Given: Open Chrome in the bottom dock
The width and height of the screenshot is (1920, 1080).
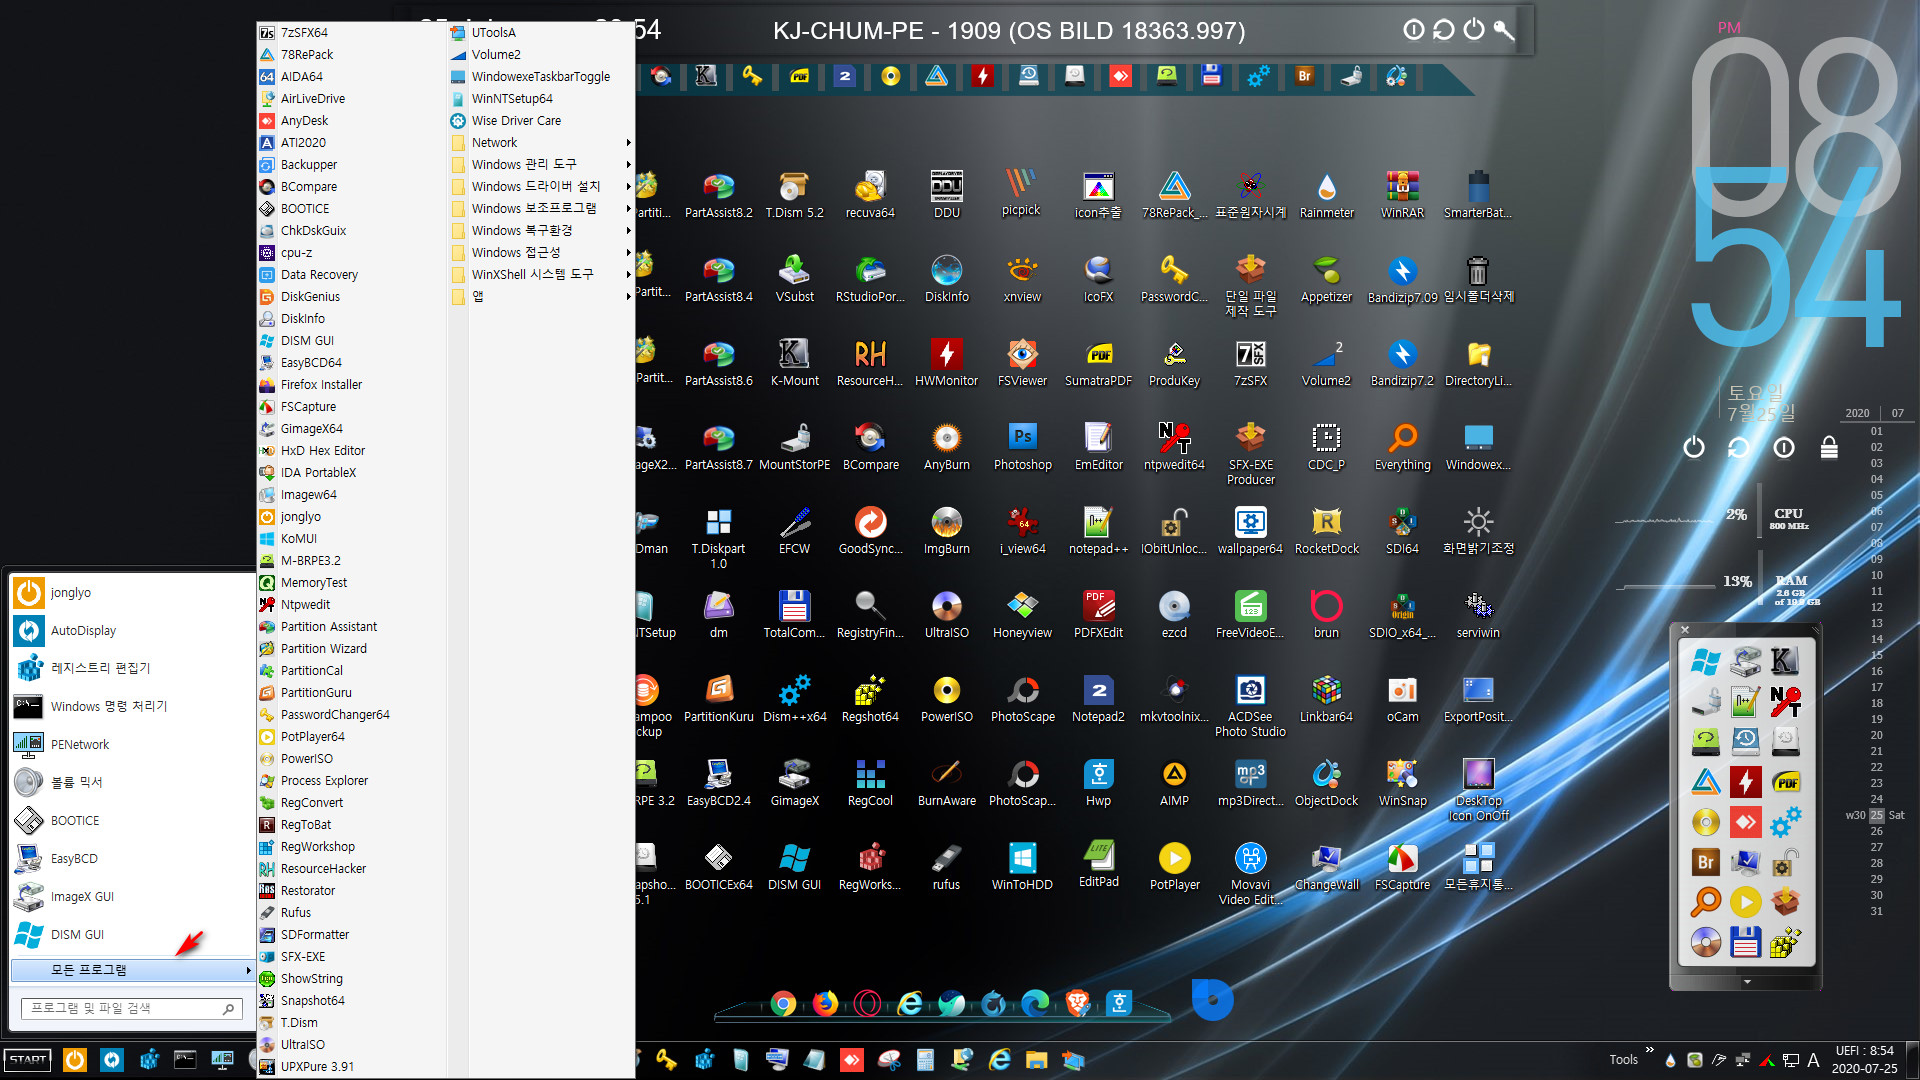Looking at the screenshot, I should coord(783,1003).
